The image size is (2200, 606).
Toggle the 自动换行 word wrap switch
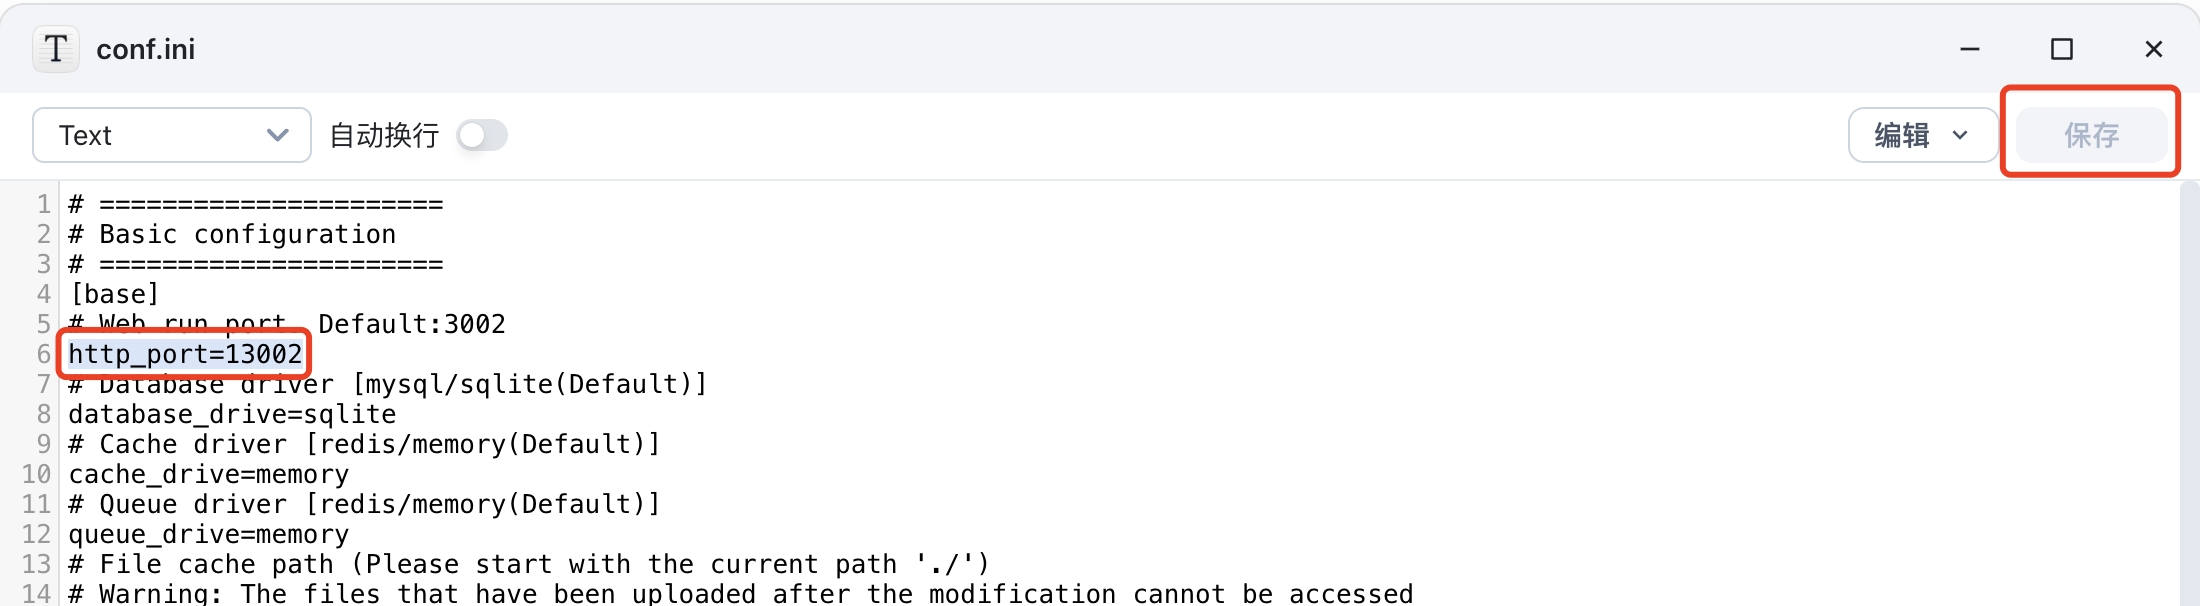[482, 135]
